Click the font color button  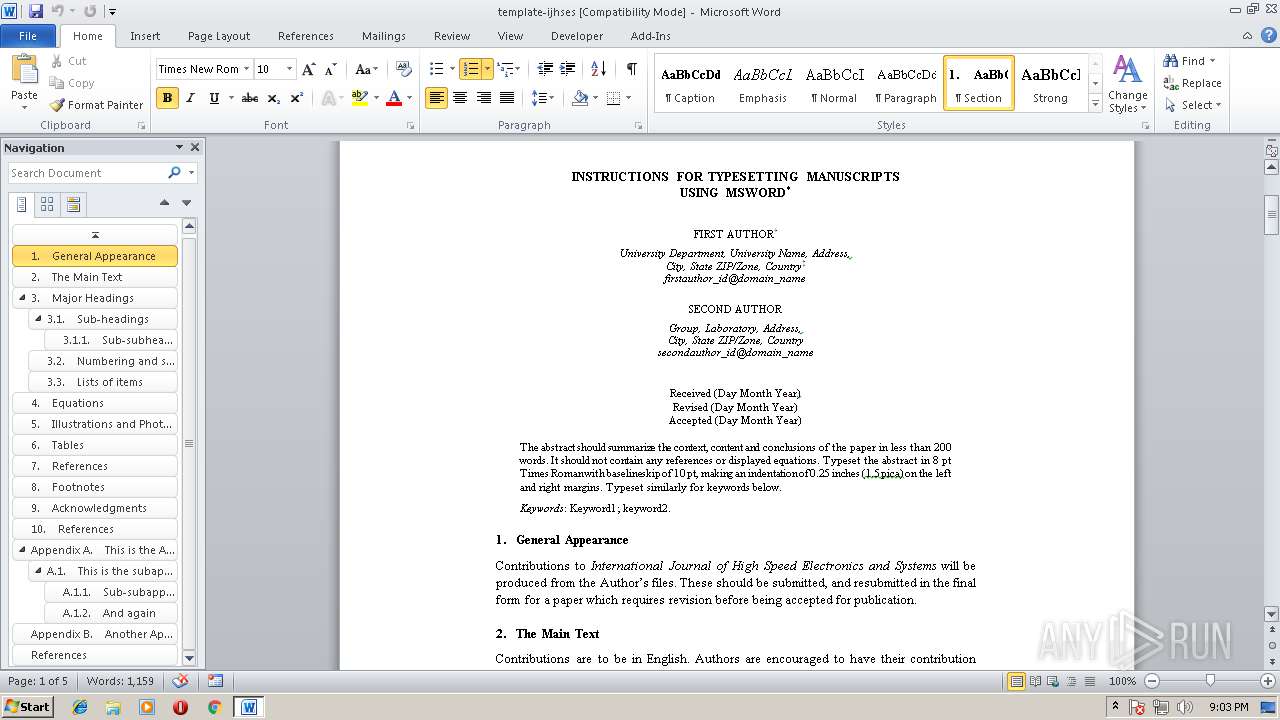tap(393, 98)
